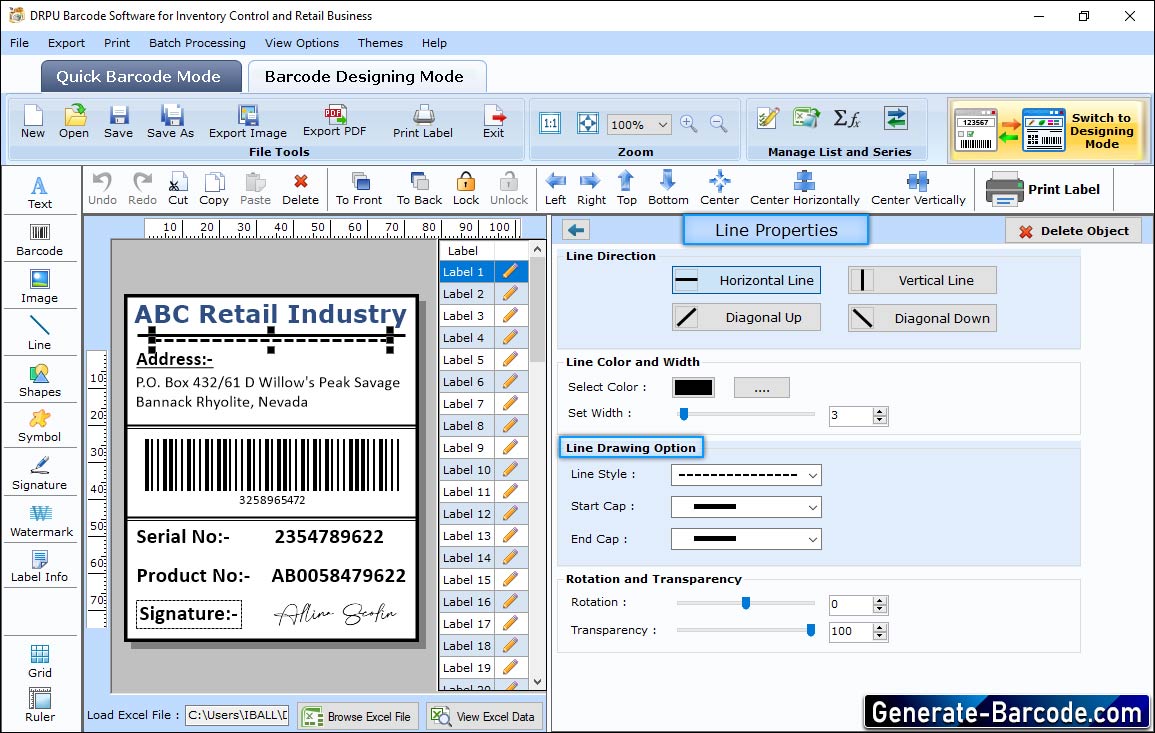Click the Delete Object button

[x=1072, y=231]
